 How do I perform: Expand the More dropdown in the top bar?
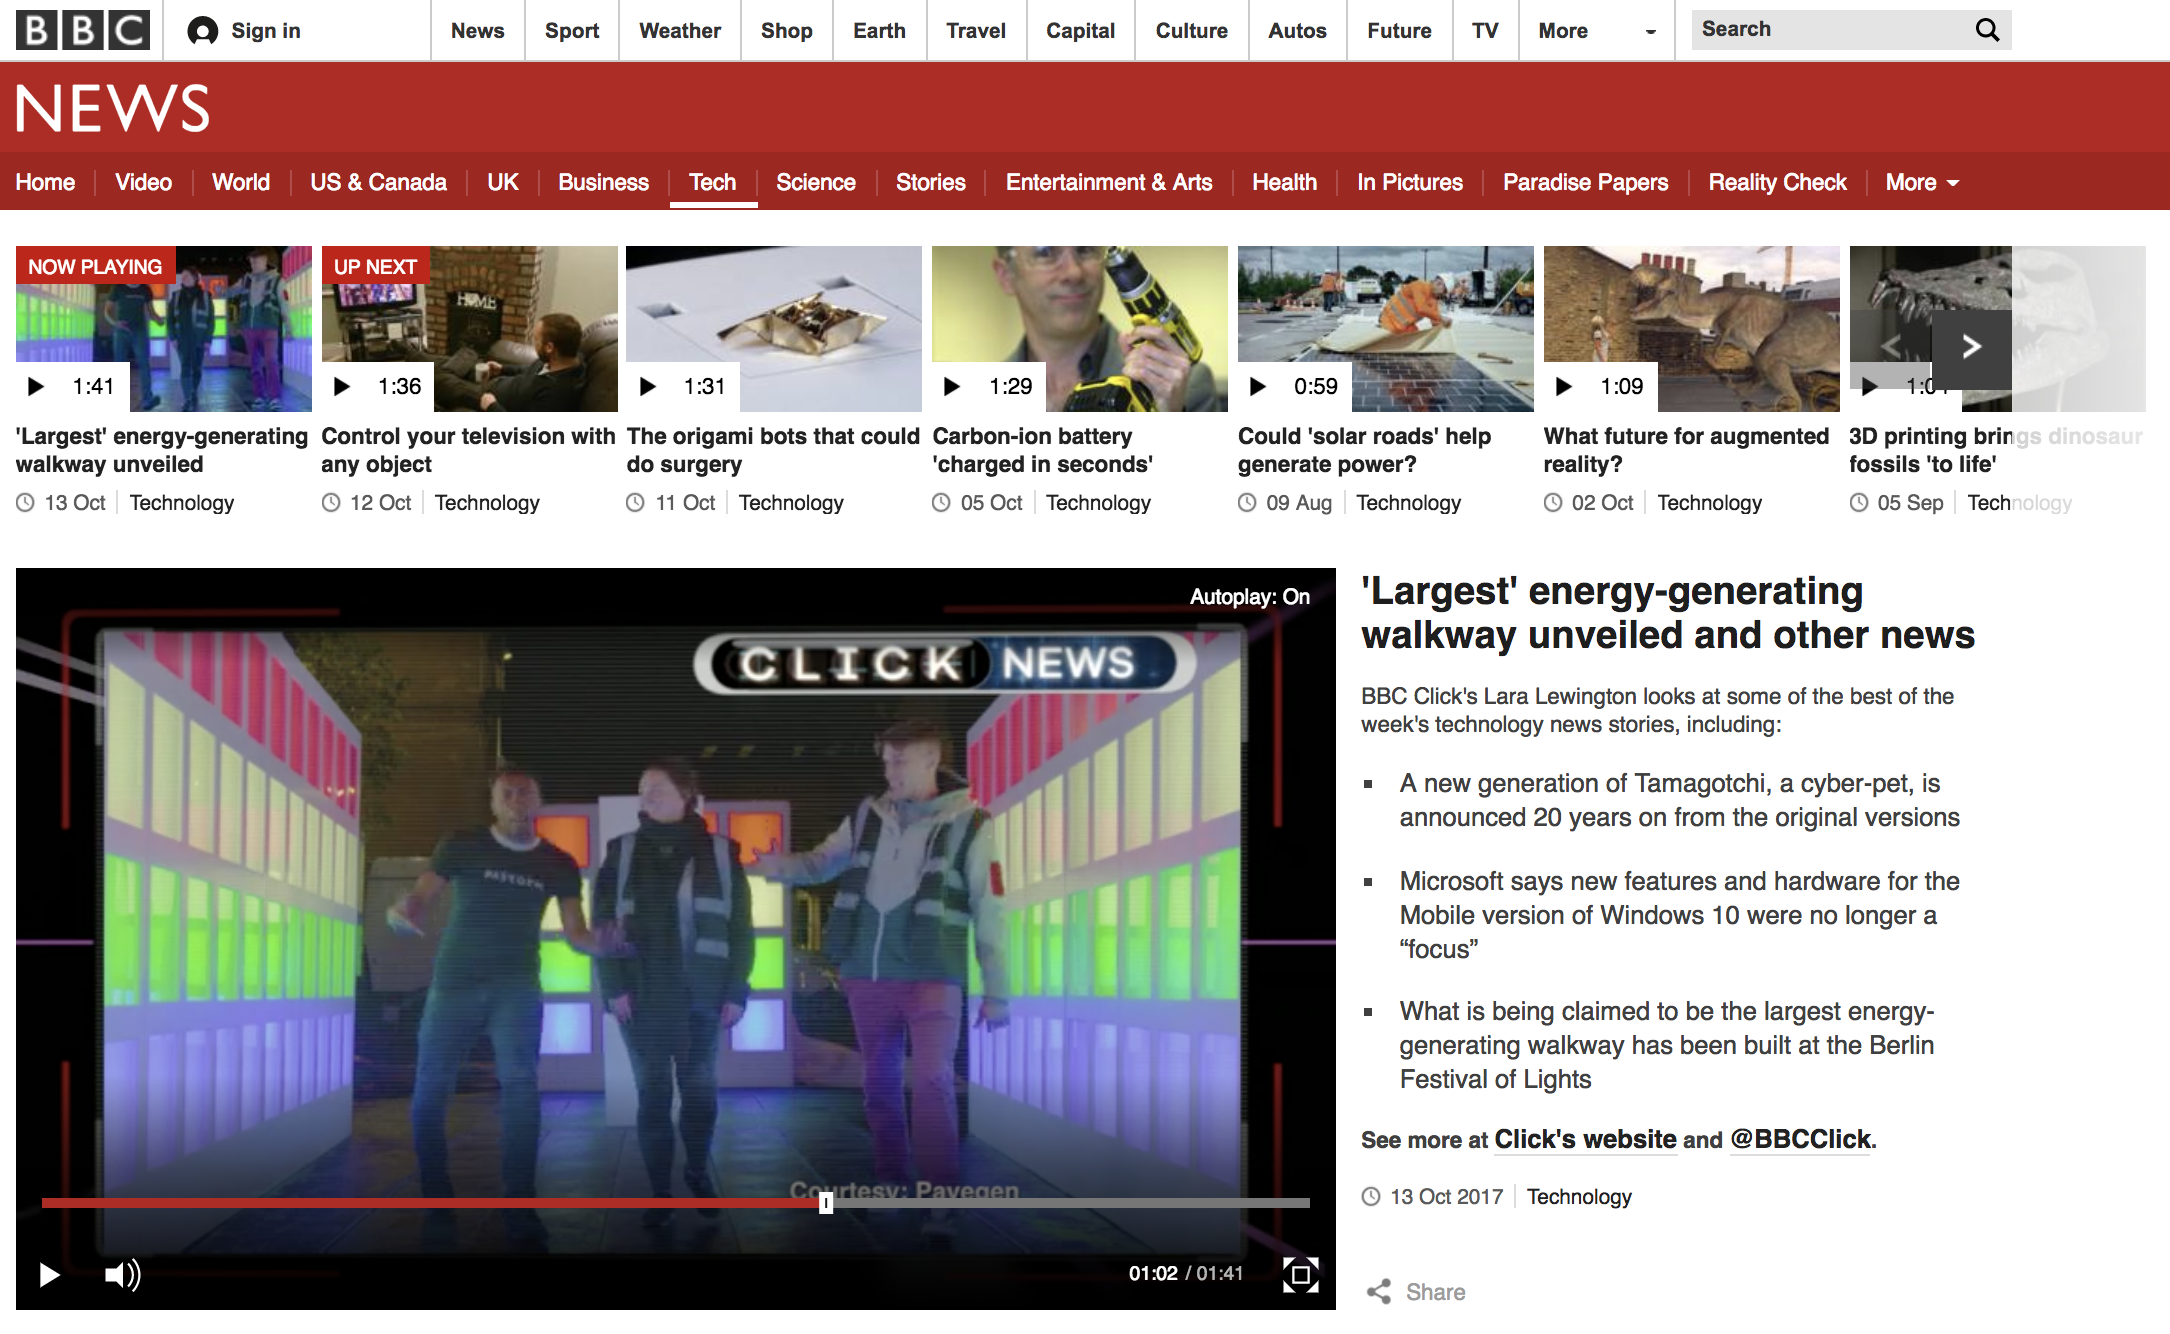1596,31
